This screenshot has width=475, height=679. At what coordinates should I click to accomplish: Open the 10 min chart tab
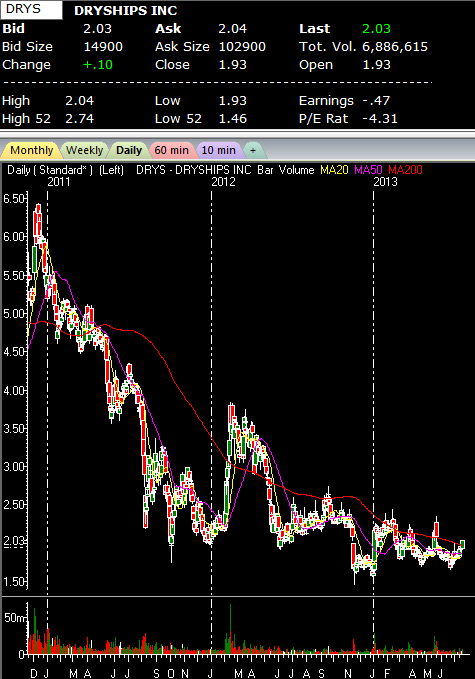[x=219, y=150]
